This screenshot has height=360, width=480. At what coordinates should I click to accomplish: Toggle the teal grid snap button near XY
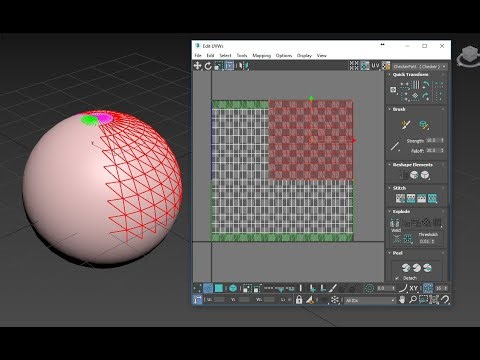coord(428,288)
